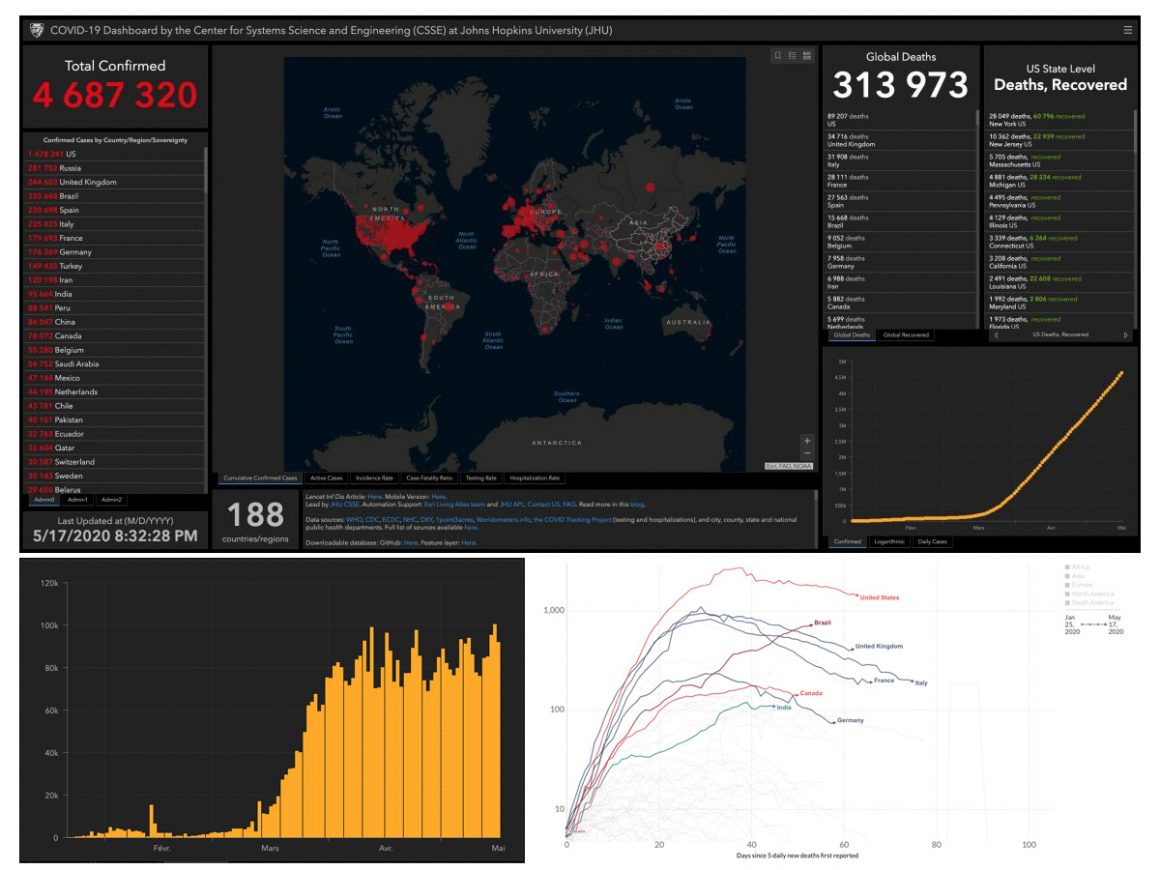This screenshot has height=870, width=1160.
Task: Open the map legend list icon
Action: [792, 56]
